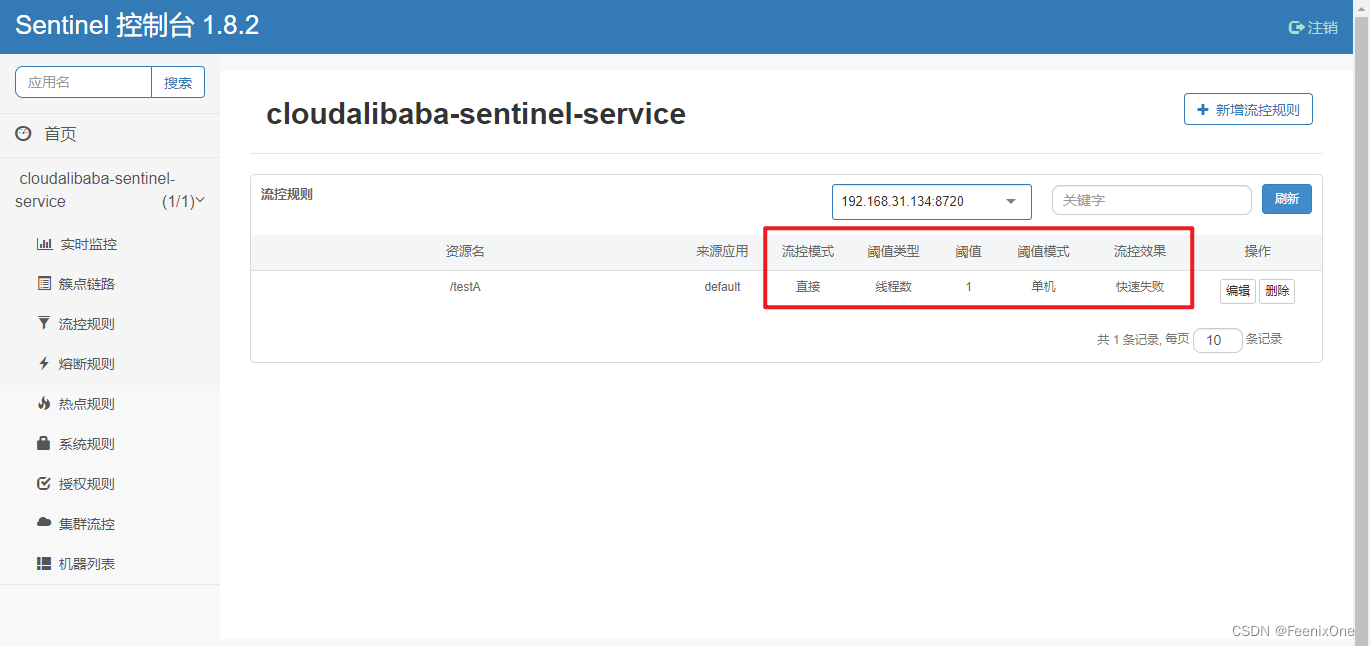Viewport: 1370px width, 646px height.
Task: Click 新增流控规则 to add a rule
Action: tap(1248, 110)
